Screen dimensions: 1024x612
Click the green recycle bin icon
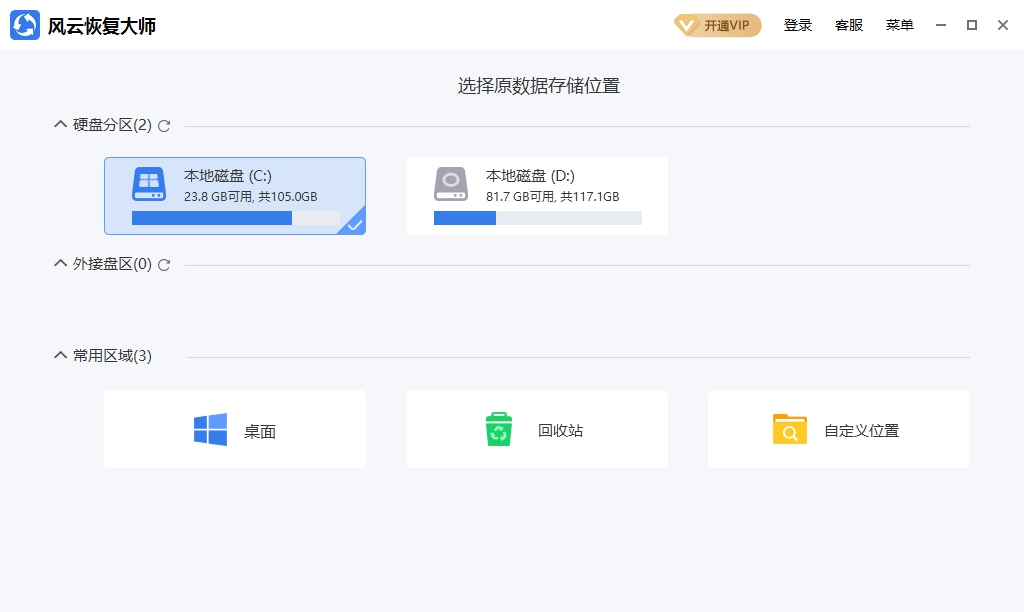point(499,428)
